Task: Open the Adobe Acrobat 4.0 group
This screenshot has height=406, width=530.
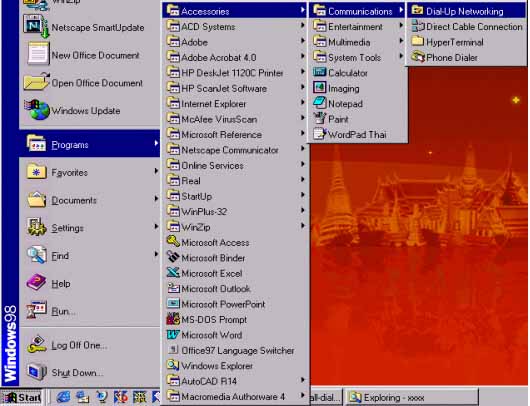Action: [235, 57]
